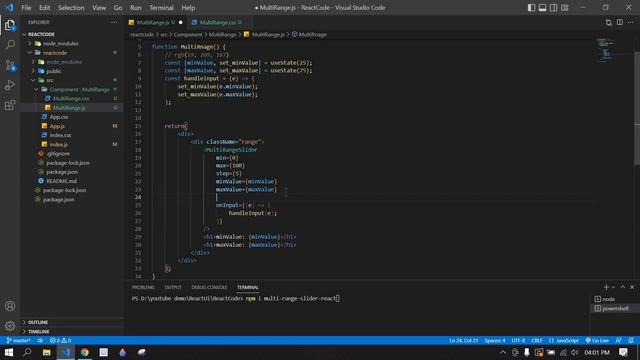Click the Windows Start button
This screenshot has width=640, height=360.
tap(9, 352)
